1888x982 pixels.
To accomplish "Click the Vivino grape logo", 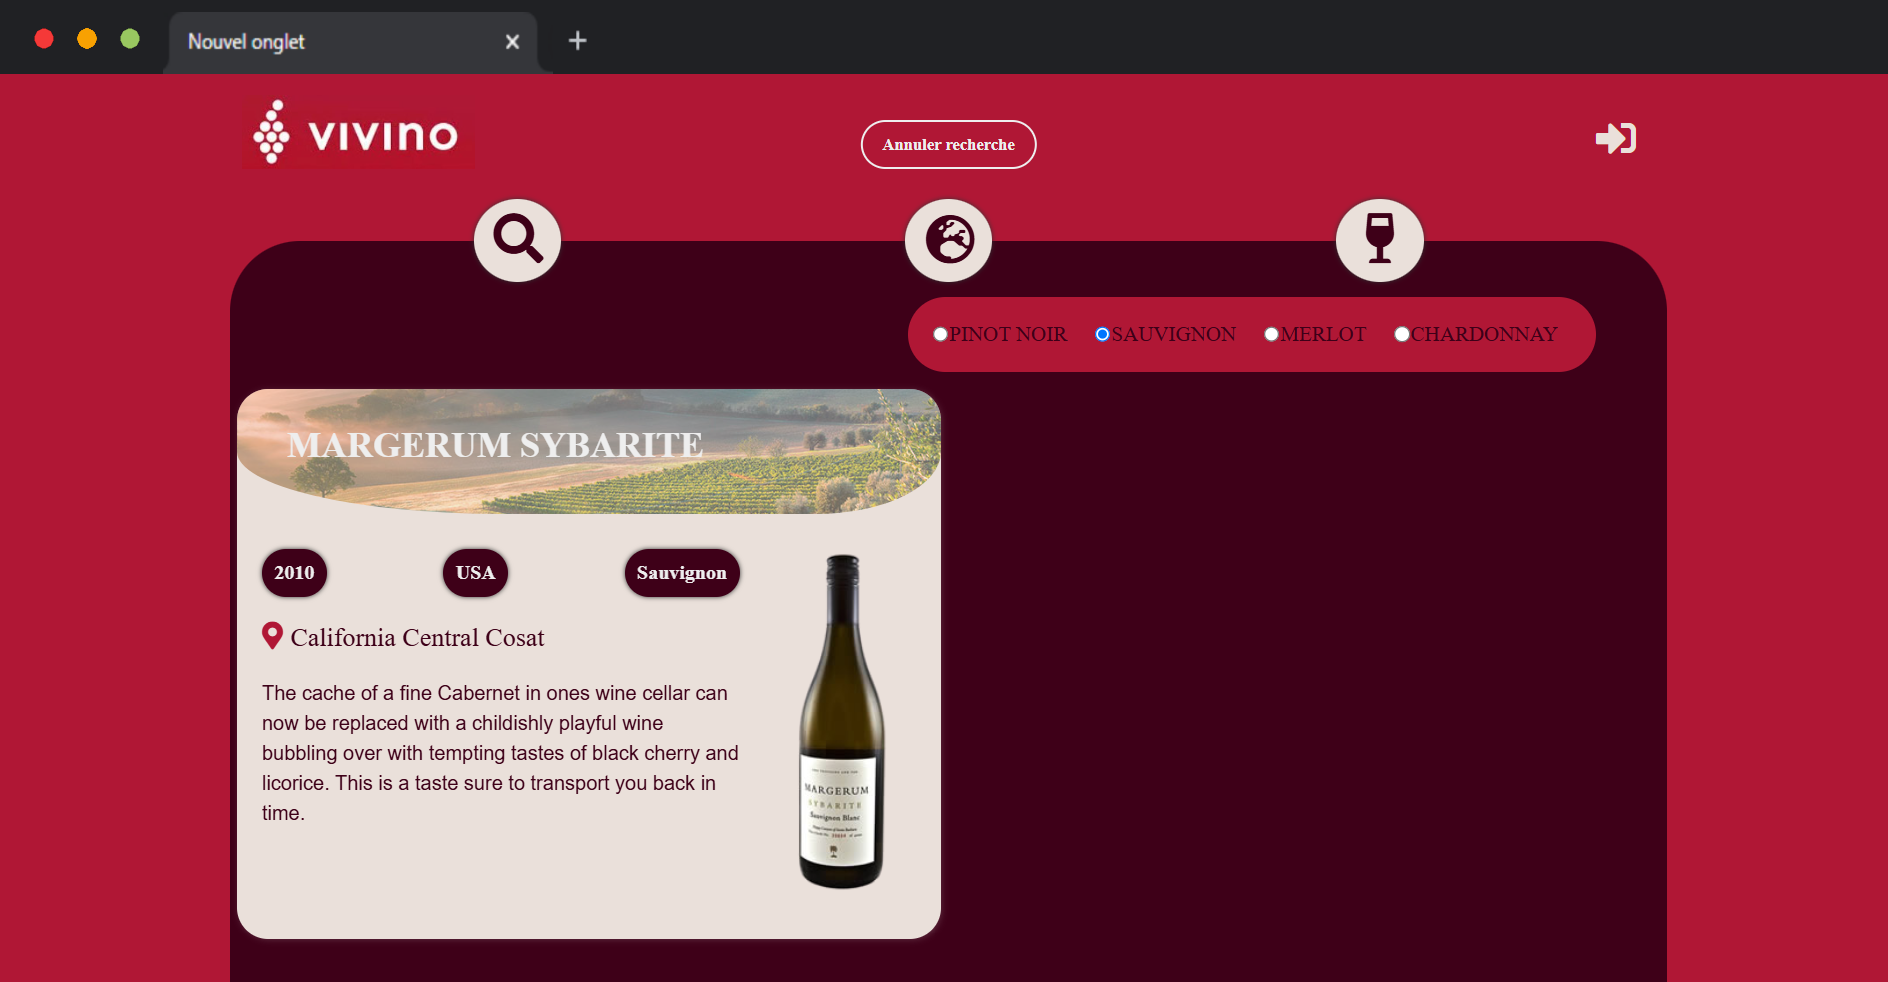I will tap(357, 133).
